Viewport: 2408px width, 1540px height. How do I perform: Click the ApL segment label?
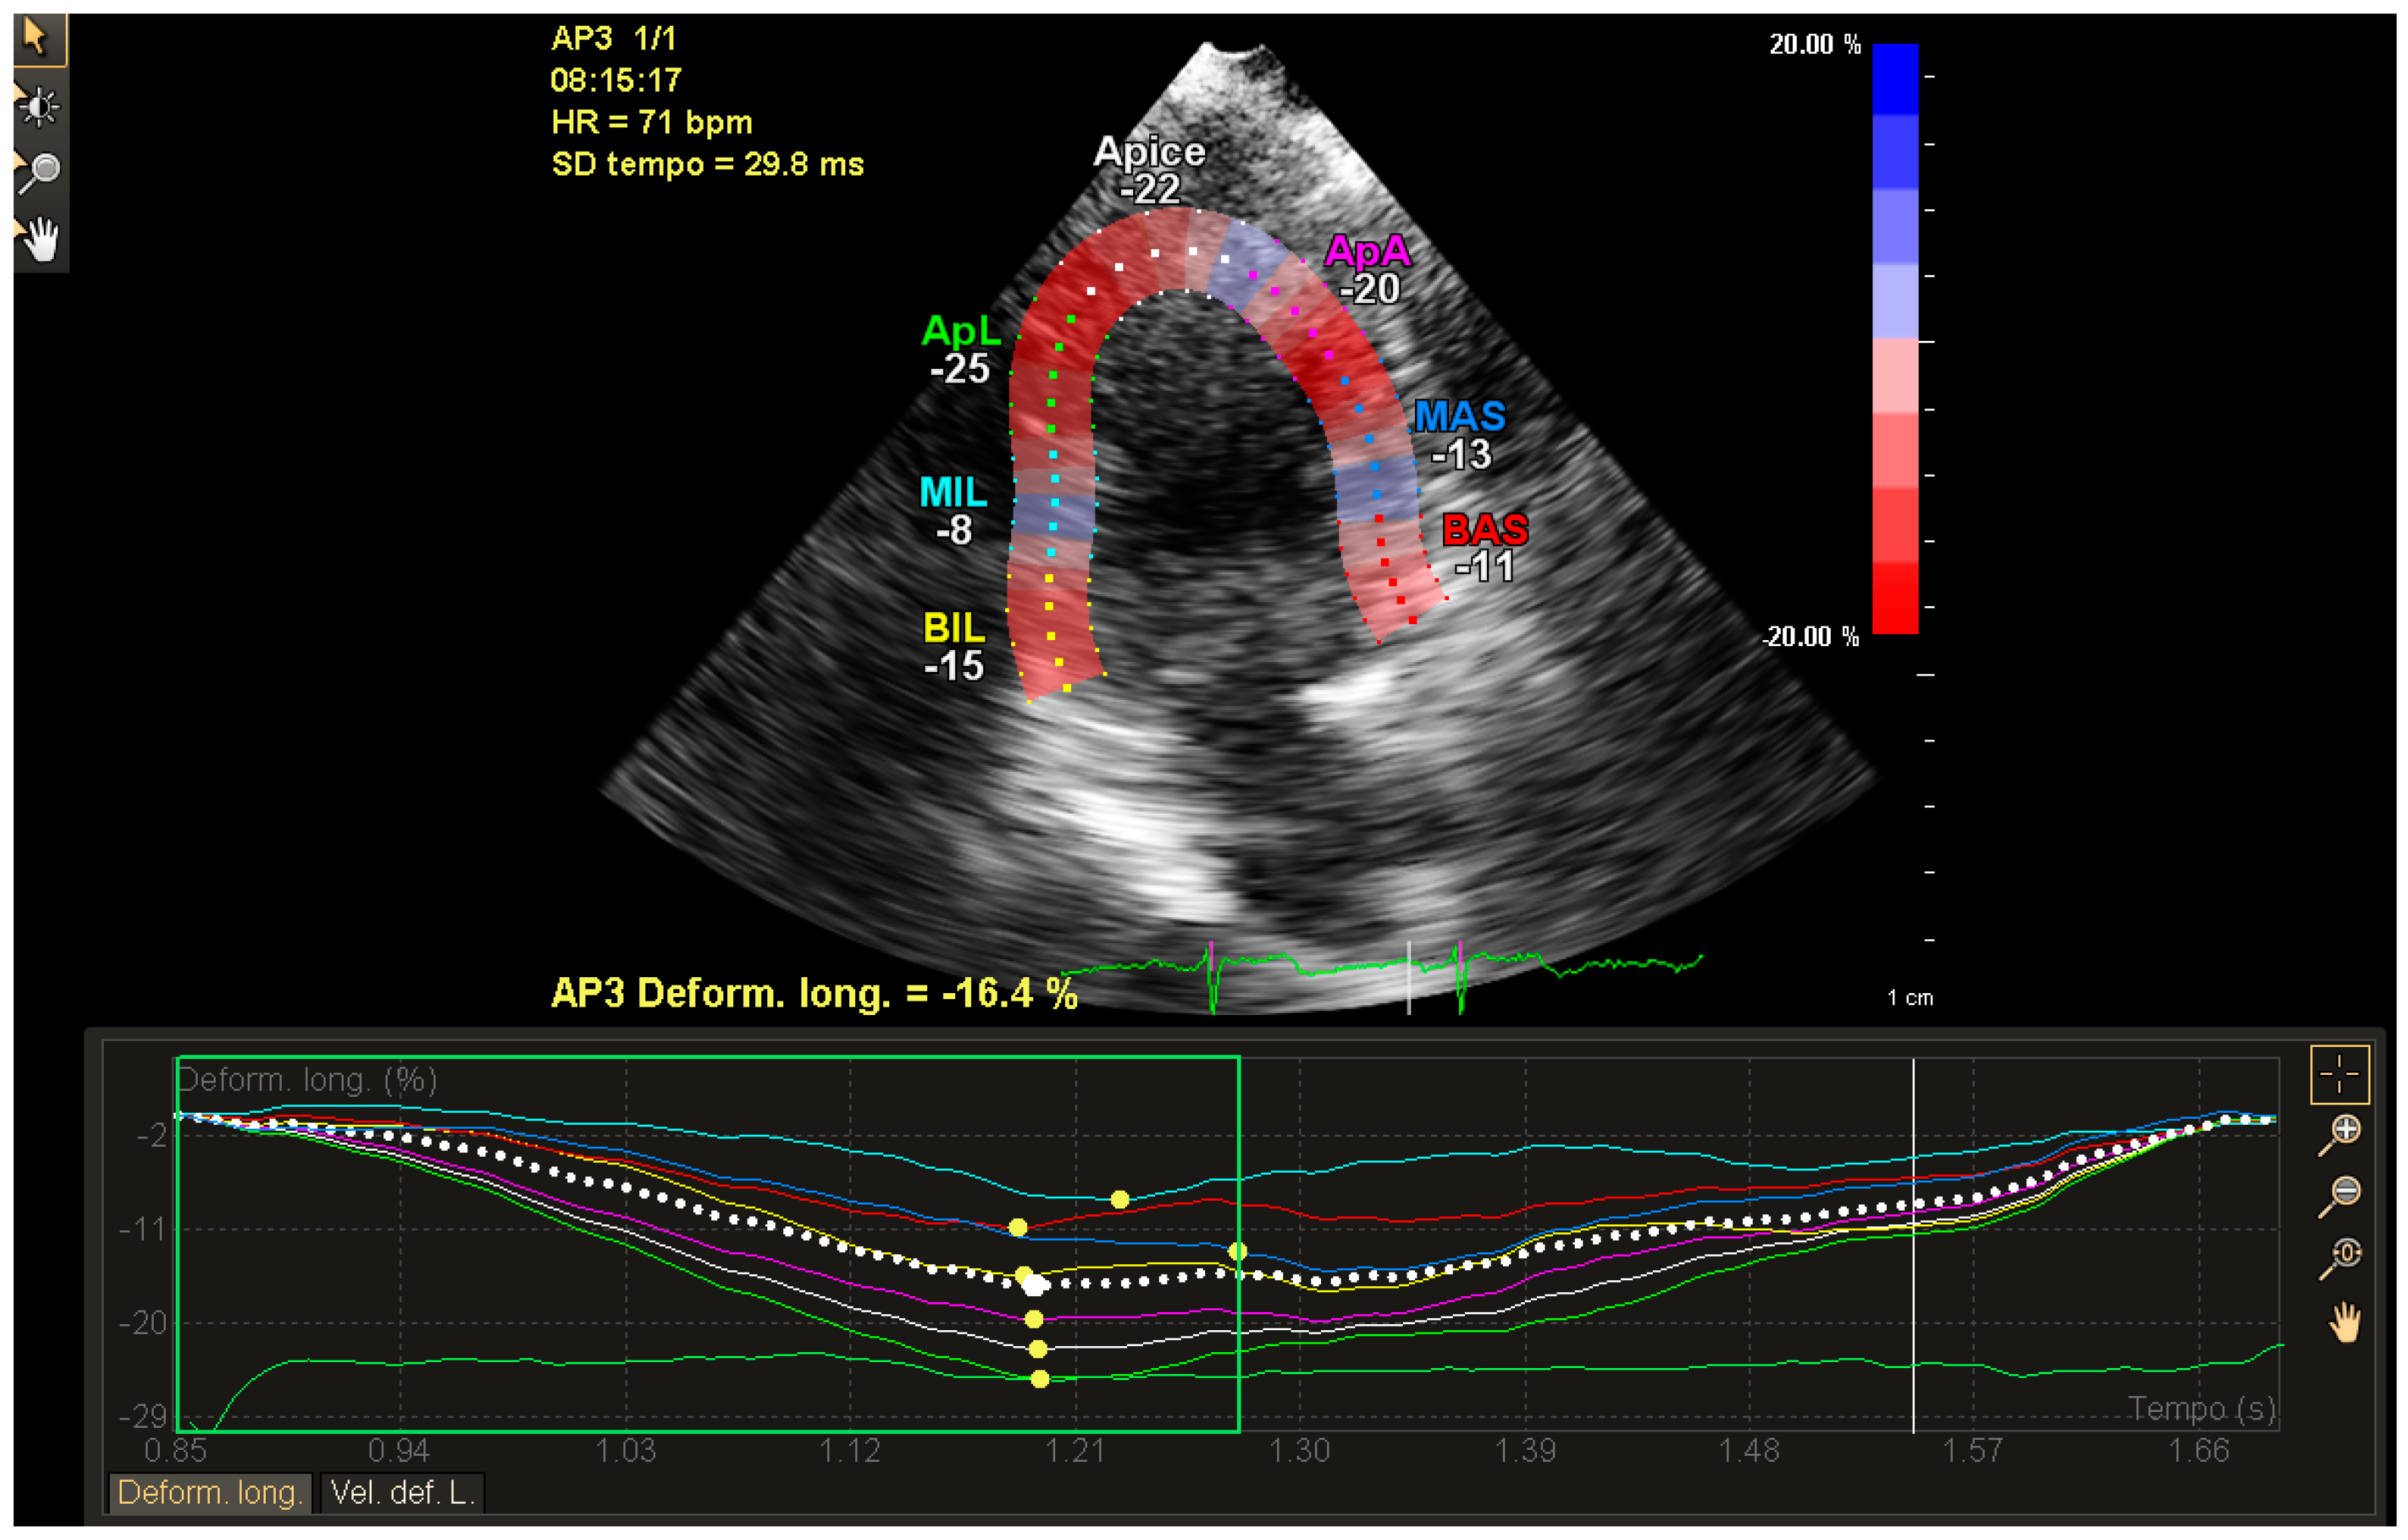[959, 331]
